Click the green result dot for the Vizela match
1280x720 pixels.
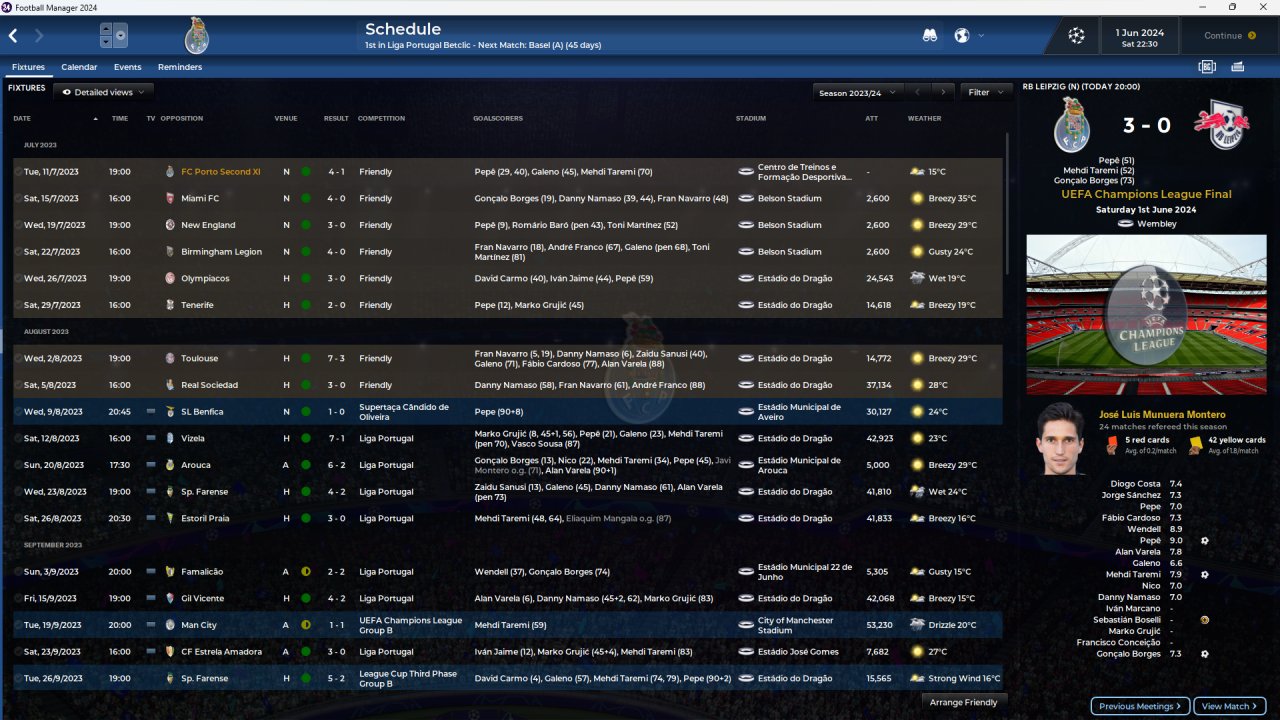pos(305,438)
